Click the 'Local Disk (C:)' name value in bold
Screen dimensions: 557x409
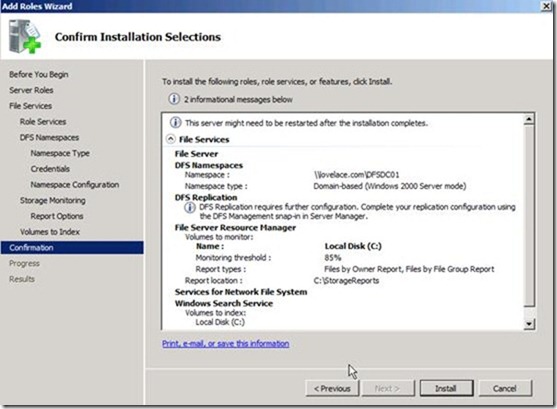pos(353,246)
